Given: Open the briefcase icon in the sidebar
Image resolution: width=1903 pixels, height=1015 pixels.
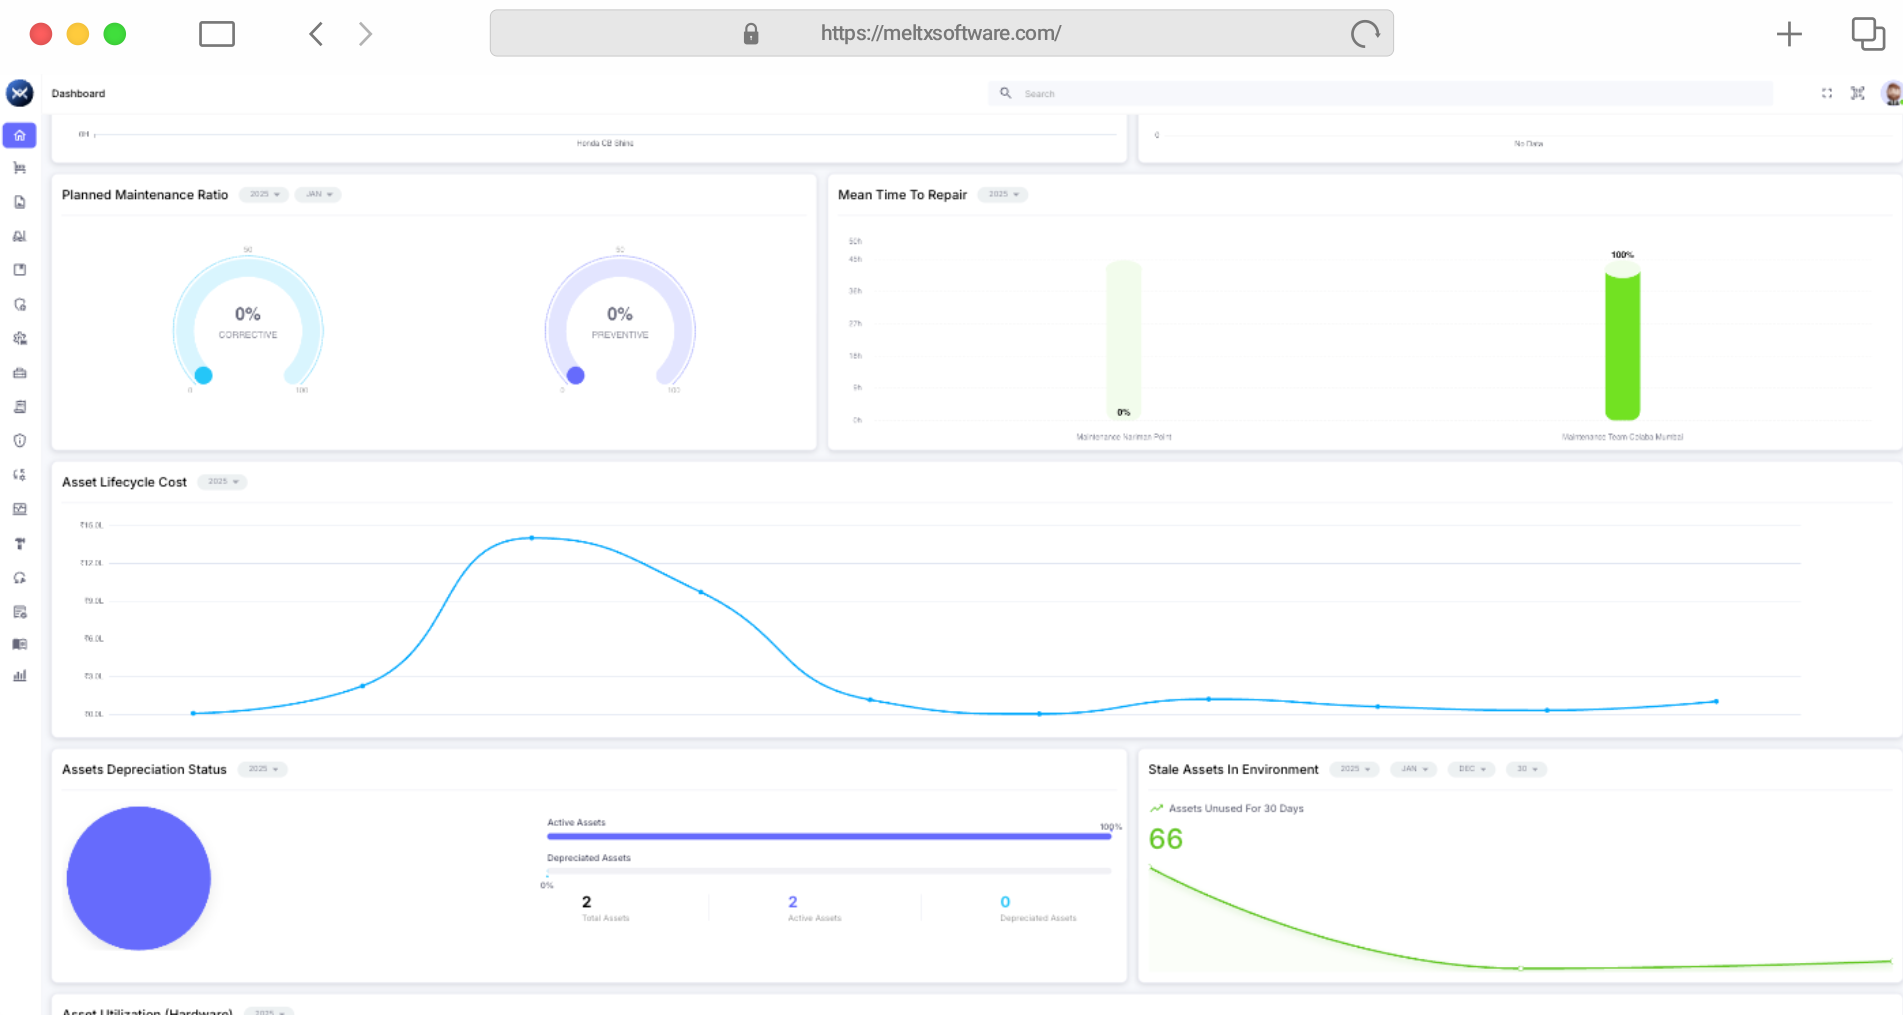Looking at the screenshot, I should pyautogui.click(x=20, y=373).
